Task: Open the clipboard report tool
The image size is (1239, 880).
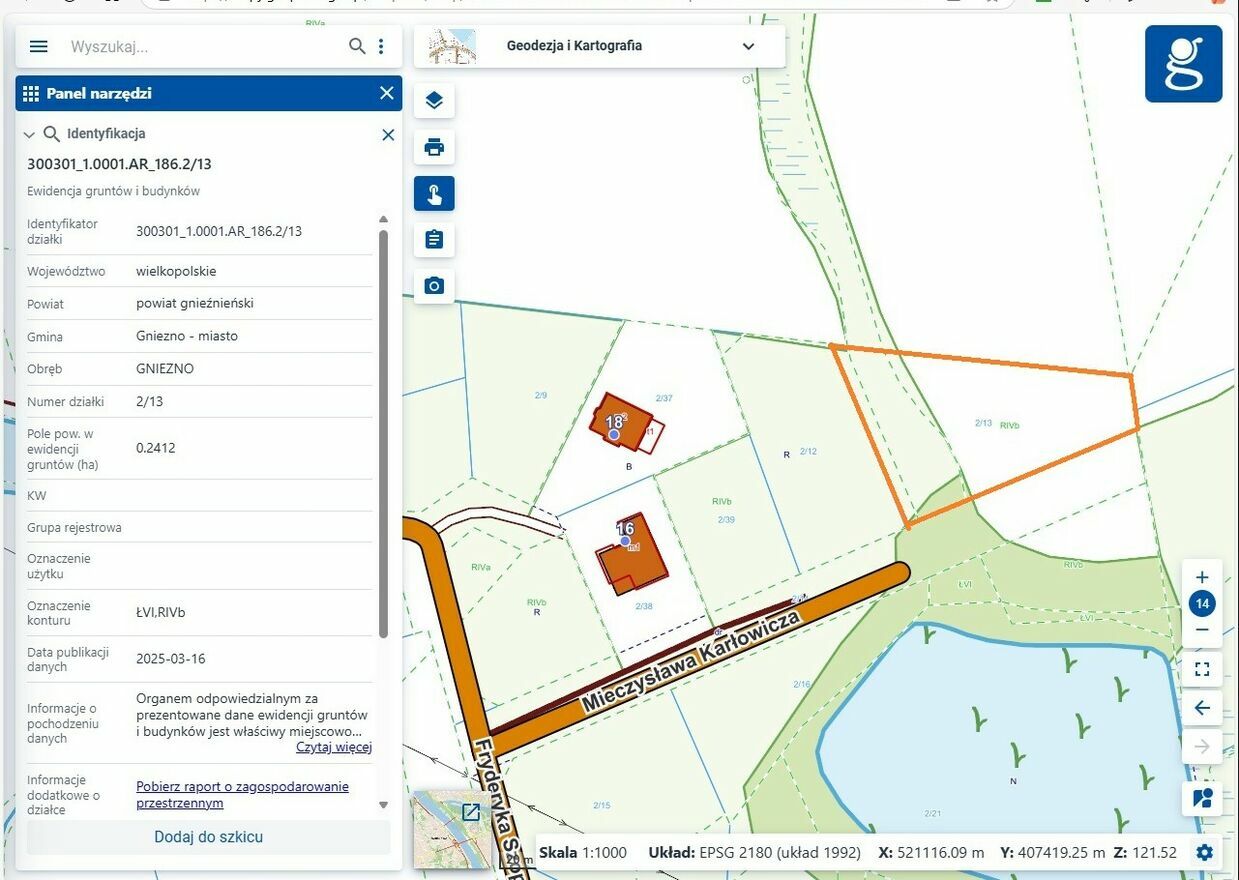Action: tap(434, 240)
